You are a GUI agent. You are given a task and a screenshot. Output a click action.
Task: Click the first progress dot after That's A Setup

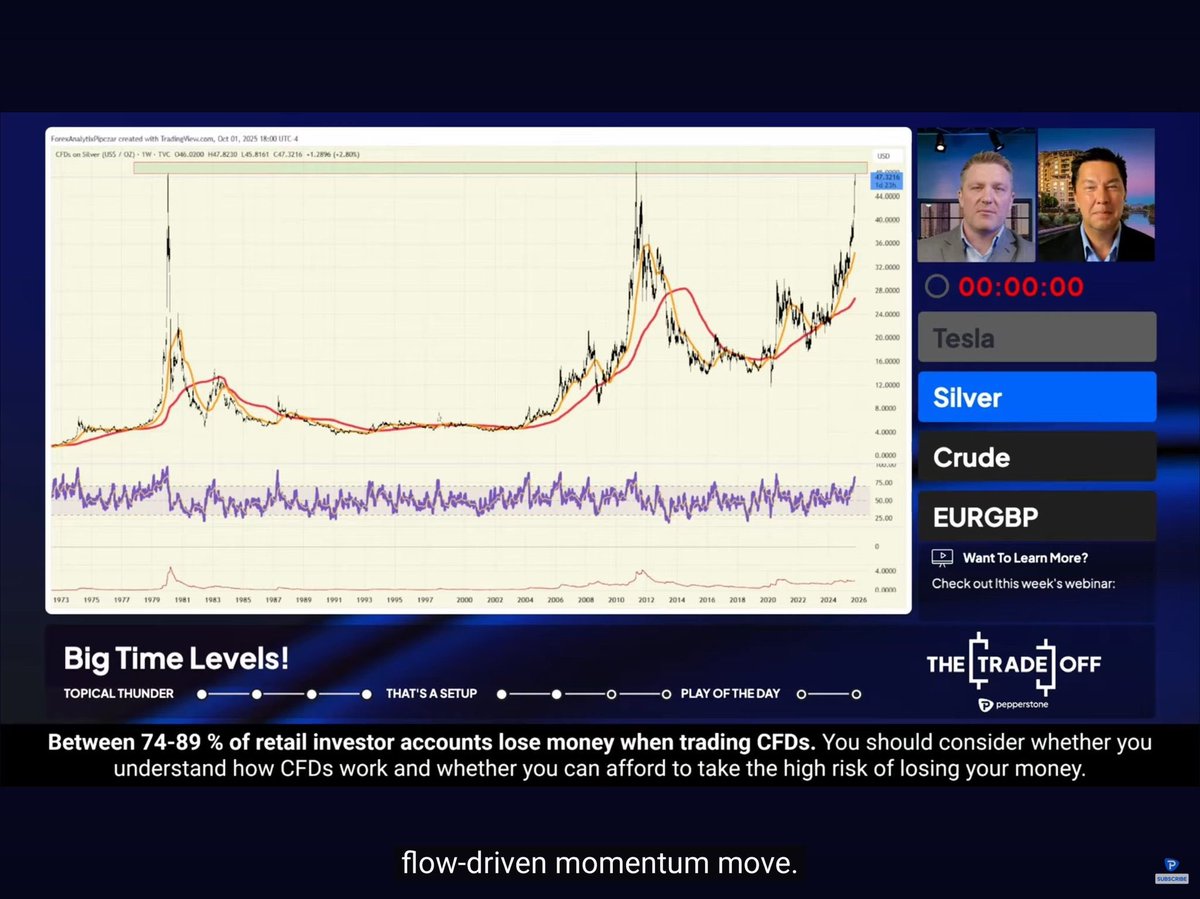[x=502, y=694]
